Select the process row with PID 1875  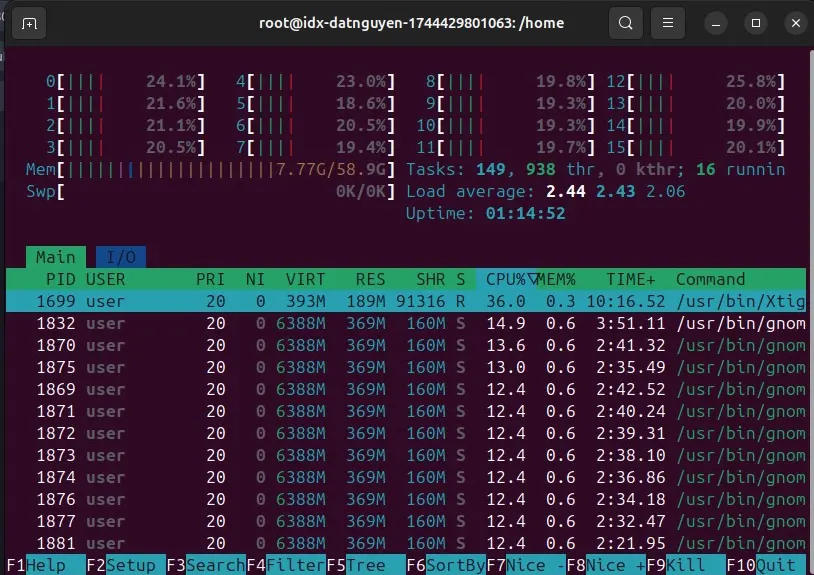[406, 367]
